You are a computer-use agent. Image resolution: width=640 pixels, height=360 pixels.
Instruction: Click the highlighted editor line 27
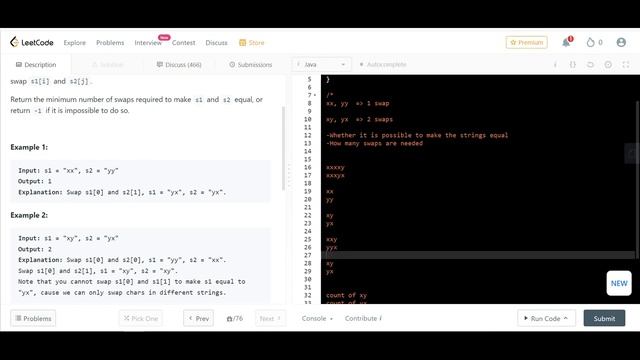click(x=478, y=255)
